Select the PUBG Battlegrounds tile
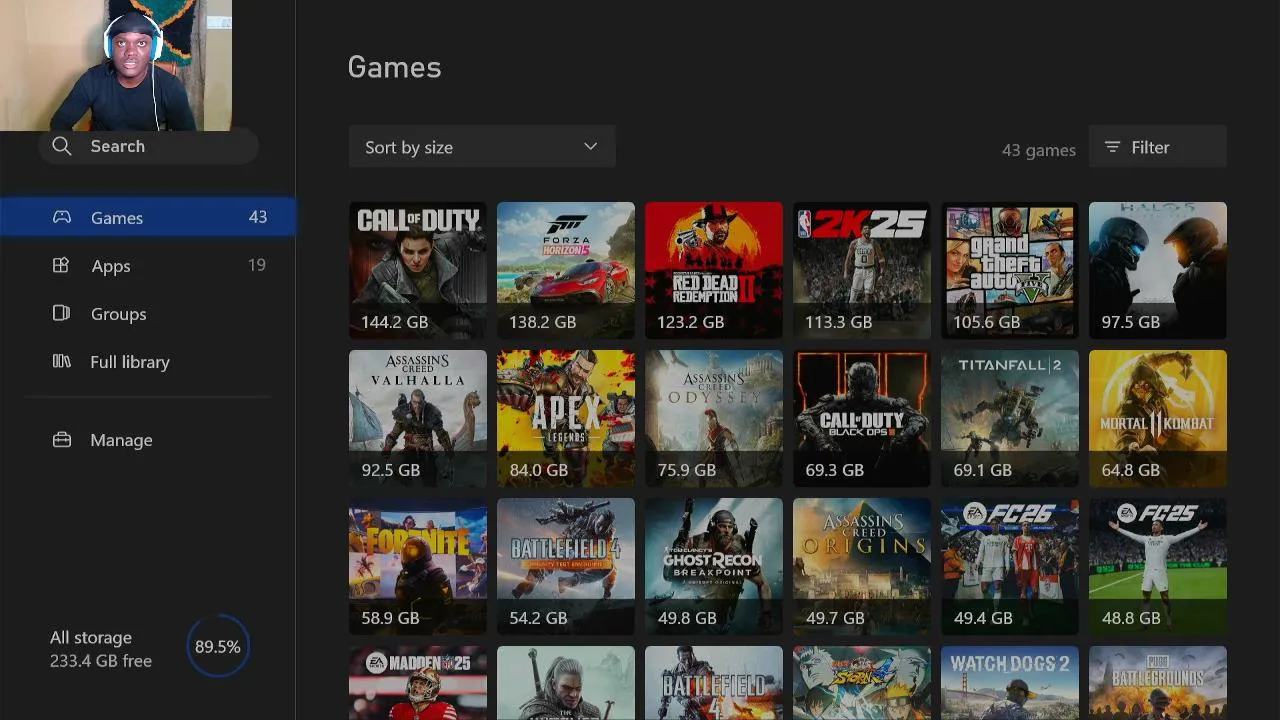Viewport: 1280px width, 720px height. [x=1158, y=683]
